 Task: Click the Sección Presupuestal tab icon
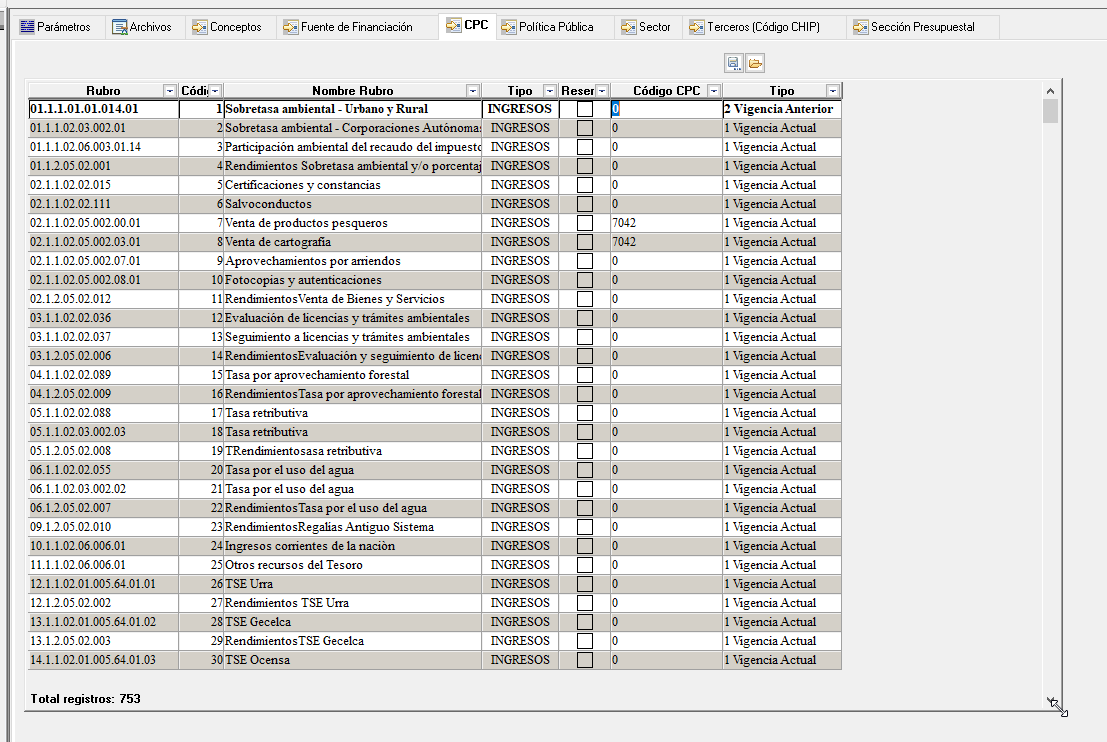[860, 27]
